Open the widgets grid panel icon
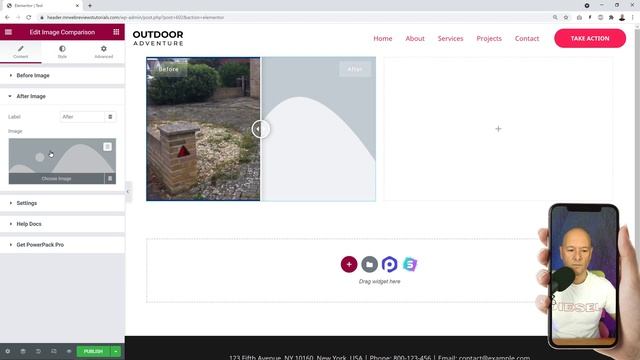 pos(116,32)
